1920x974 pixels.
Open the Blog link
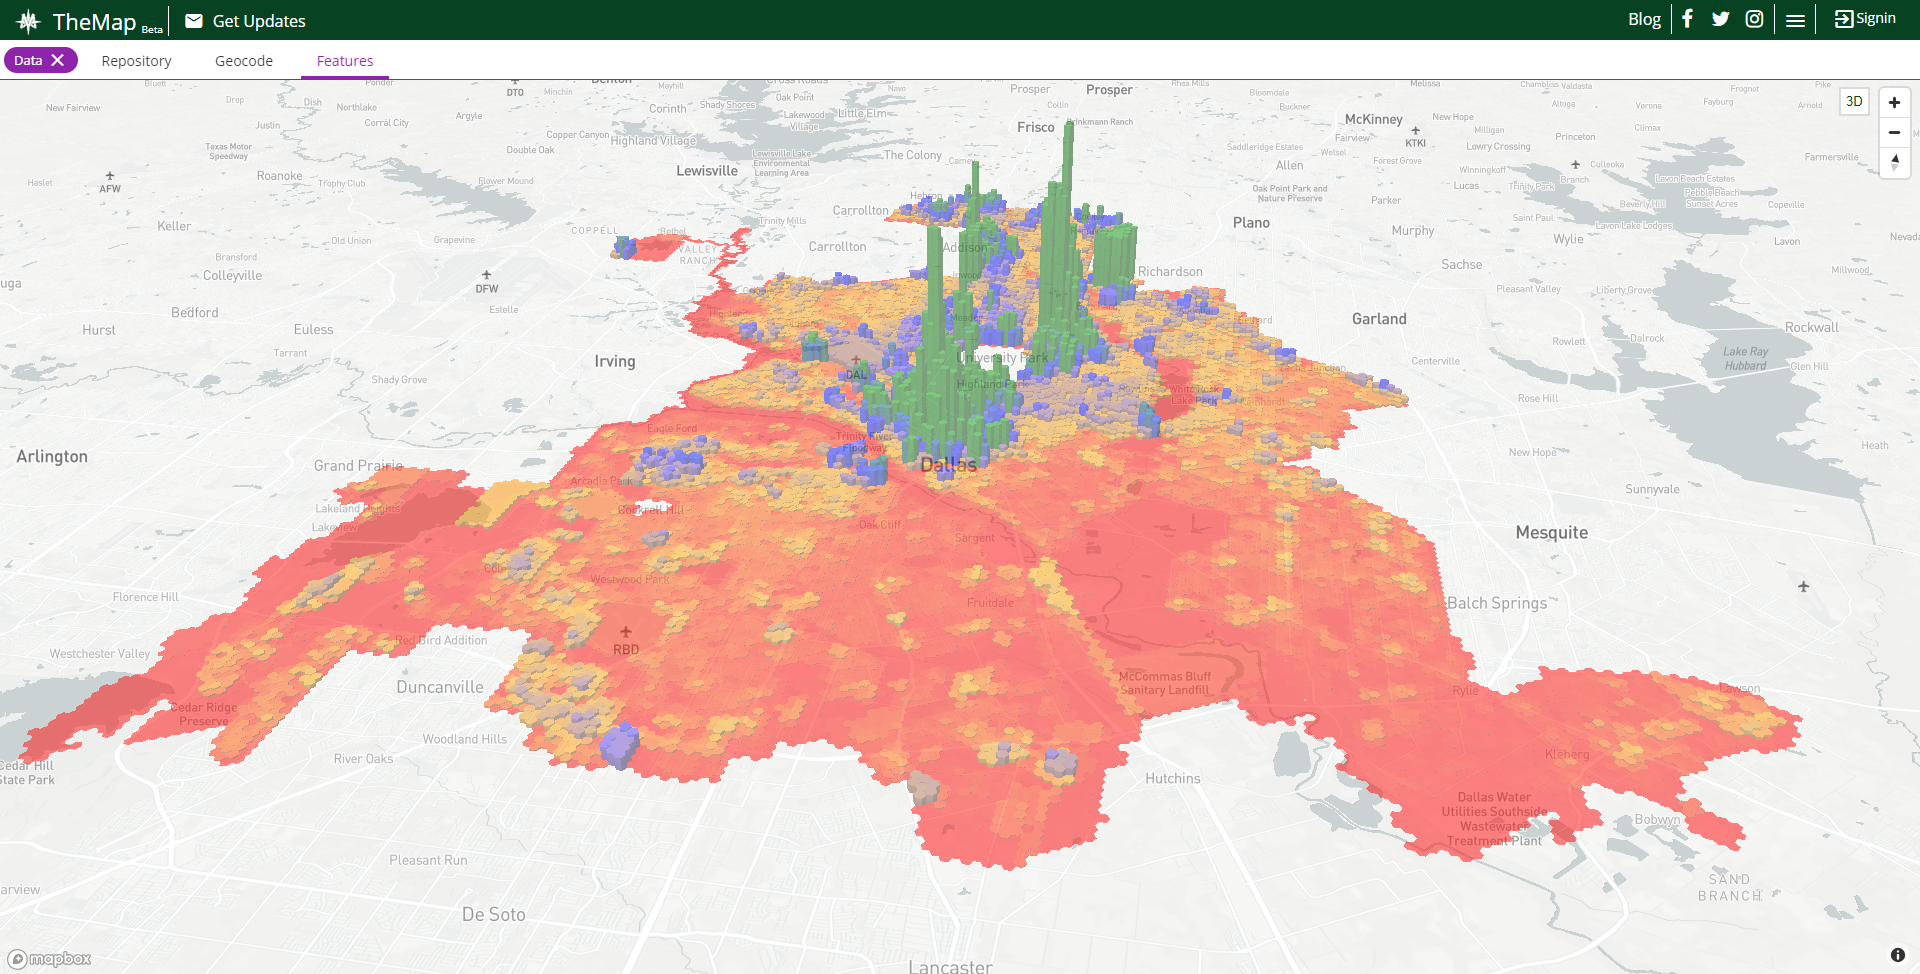(x=1644, y=19)
